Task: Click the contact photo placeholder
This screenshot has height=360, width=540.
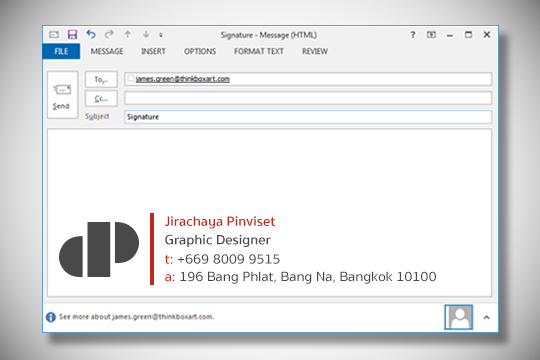Action: point(459,317)
